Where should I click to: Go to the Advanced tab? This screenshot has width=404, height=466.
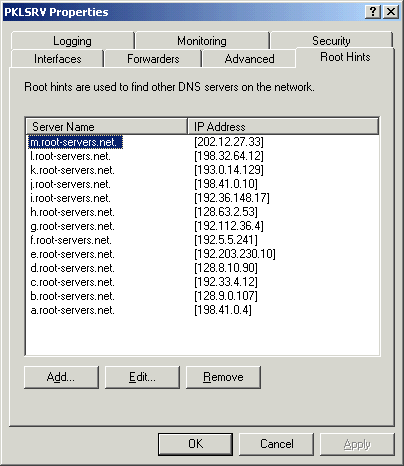[x=249, y=59]
